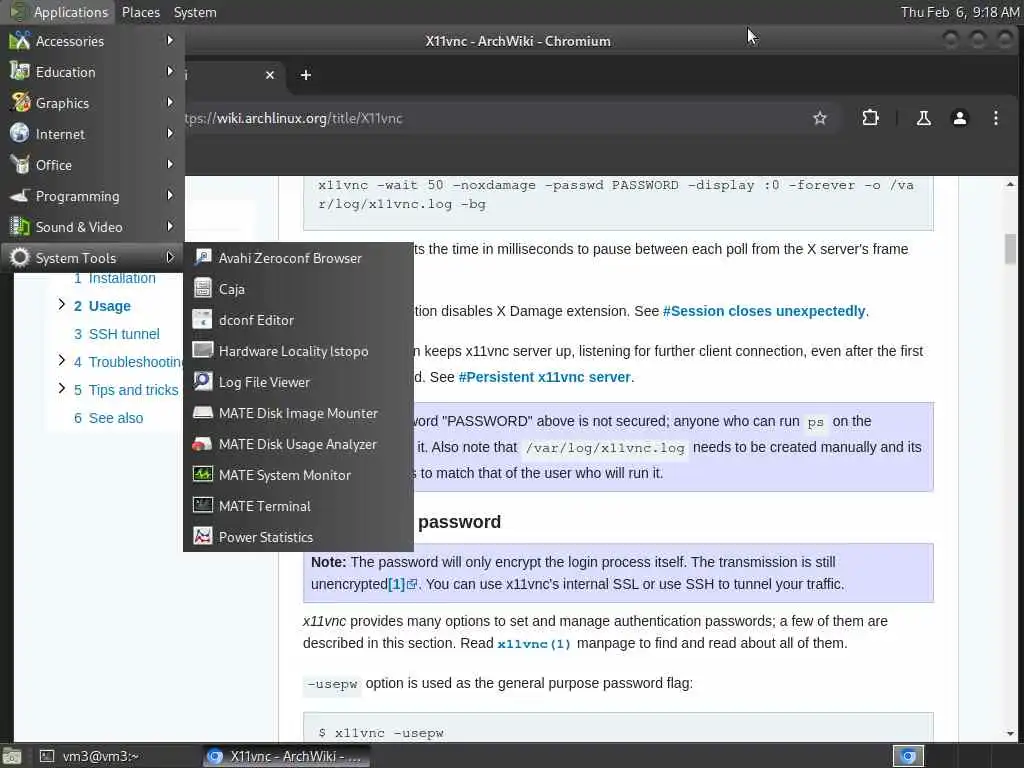Open the Session closes unexpectedly link

coord(764,311)
